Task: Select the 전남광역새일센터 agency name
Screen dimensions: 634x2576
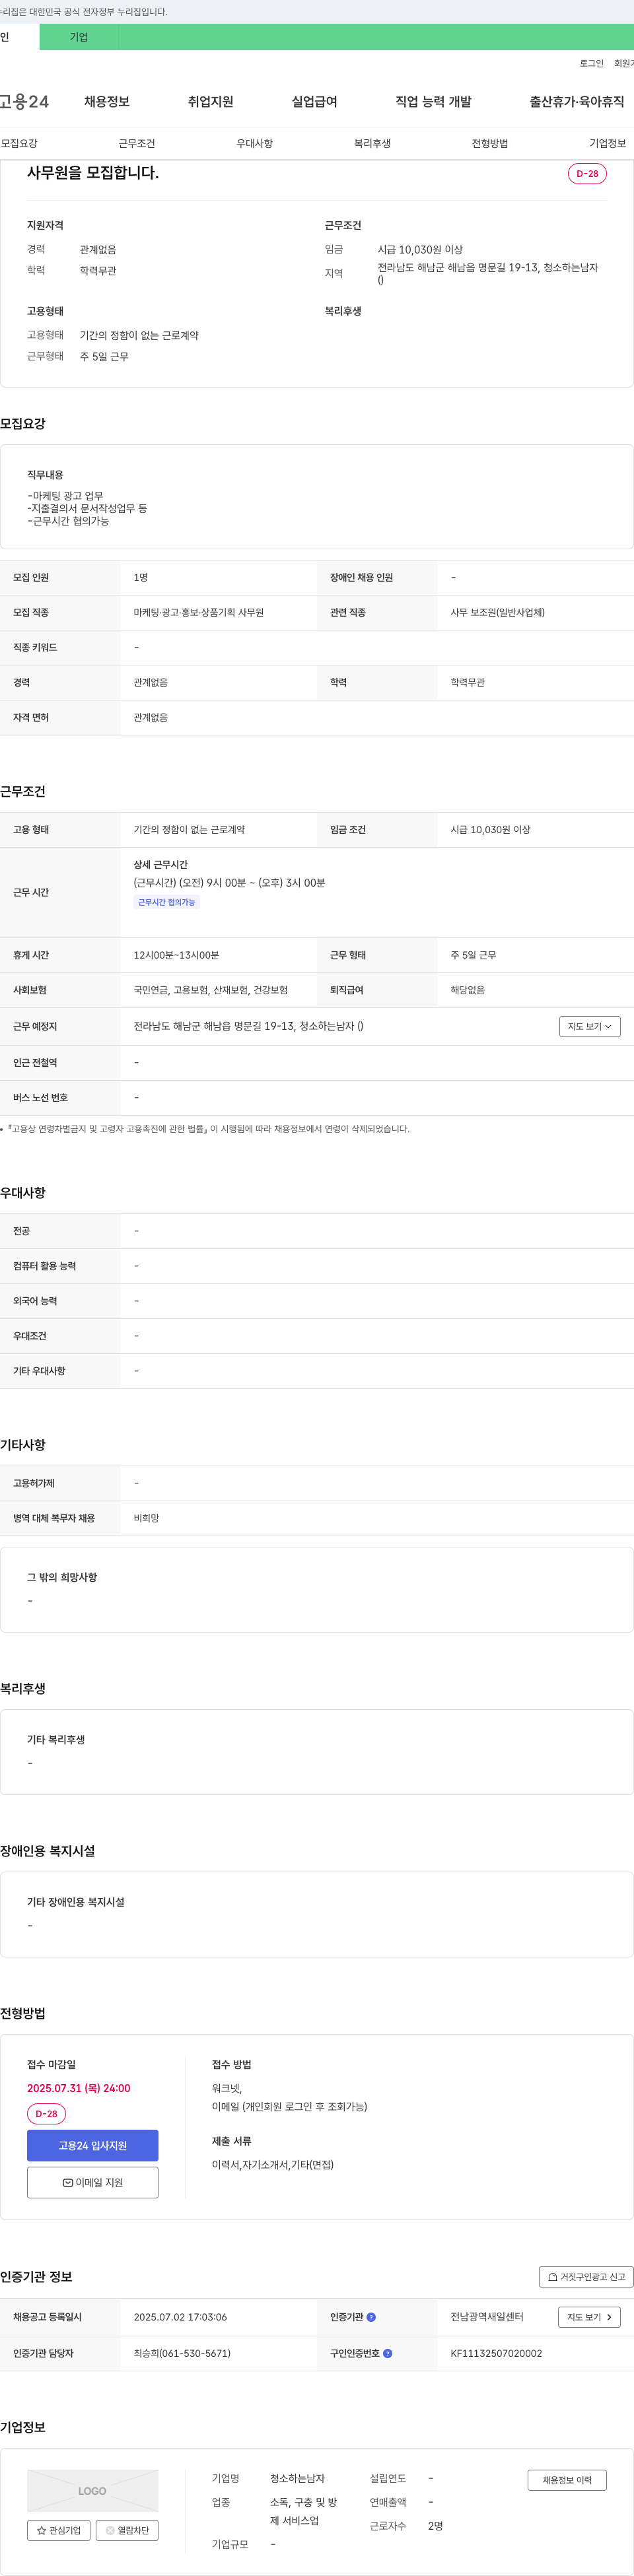Action: pos(487,2317)
